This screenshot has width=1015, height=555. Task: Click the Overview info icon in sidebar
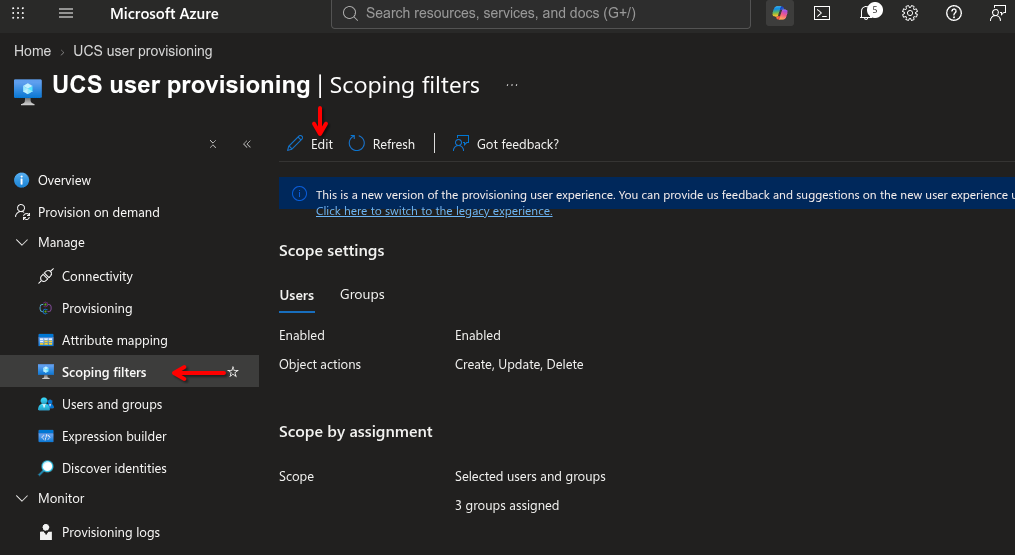tap(21, 180)
